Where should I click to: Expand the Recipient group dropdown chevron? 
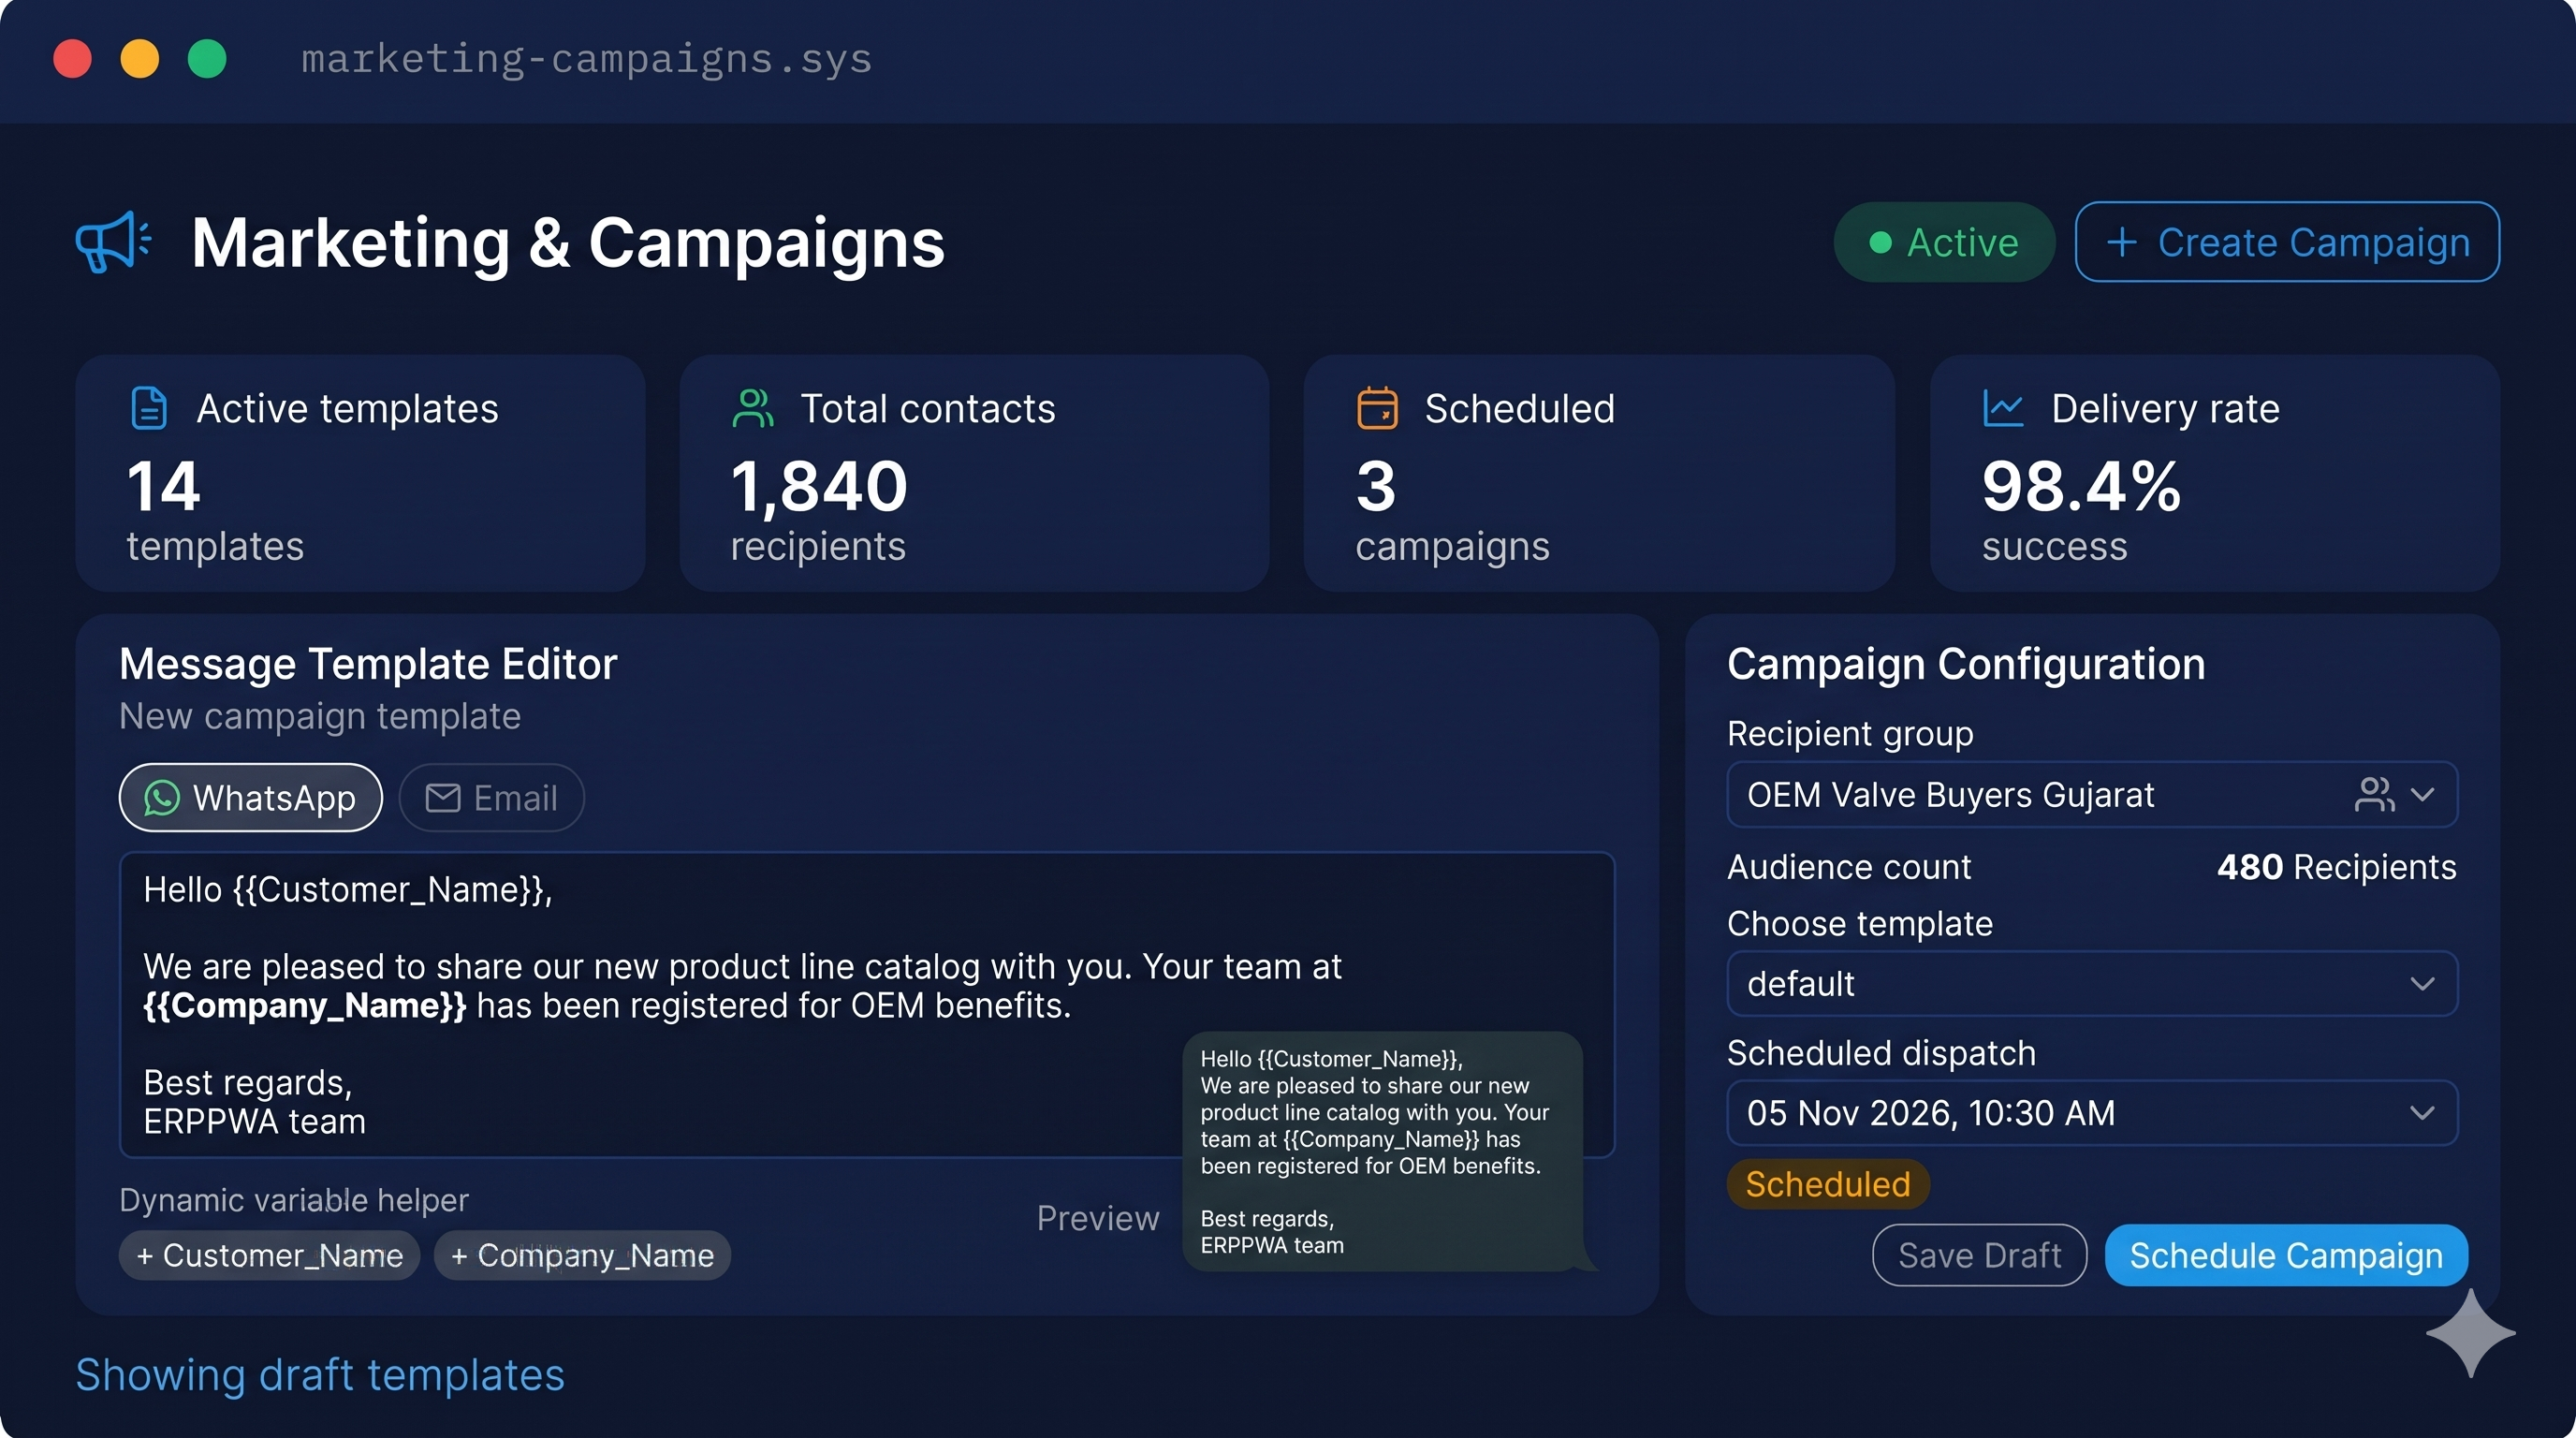tap(2422, 795)
